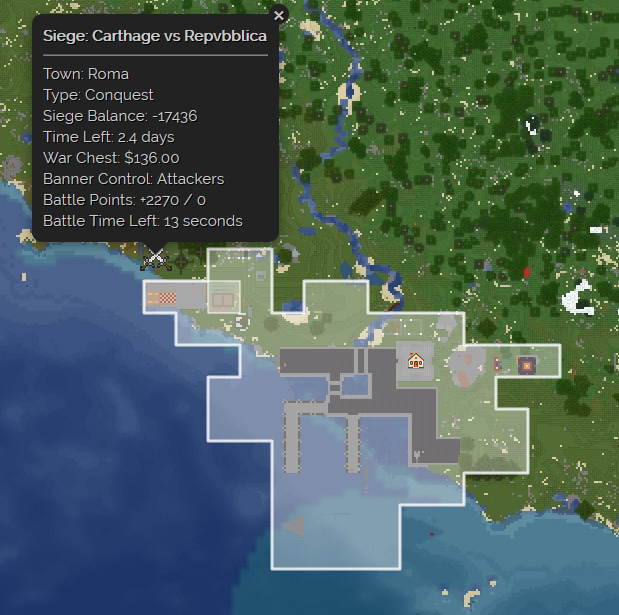Viewport: 619px width, 615px height.
Task: Click the small red marker in the forest
Action: [x=526, y=272]
